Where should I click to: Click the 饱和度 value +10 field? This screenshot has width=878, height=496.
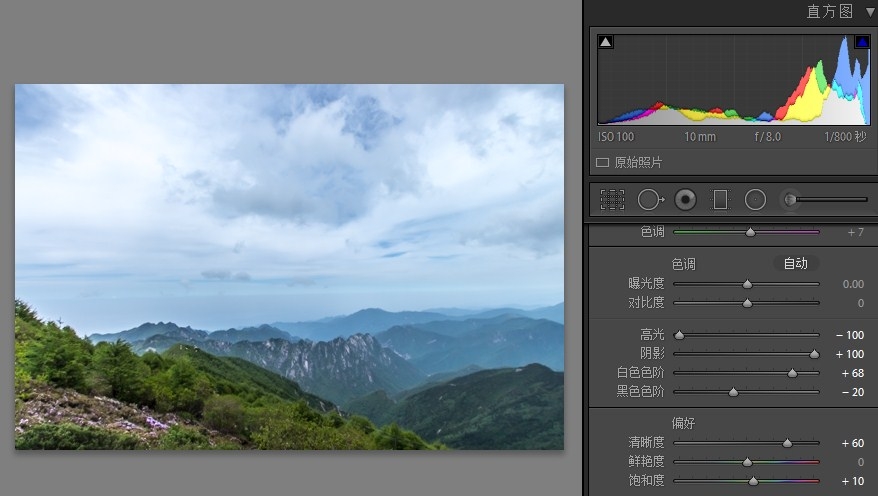[x=850, y=481]
